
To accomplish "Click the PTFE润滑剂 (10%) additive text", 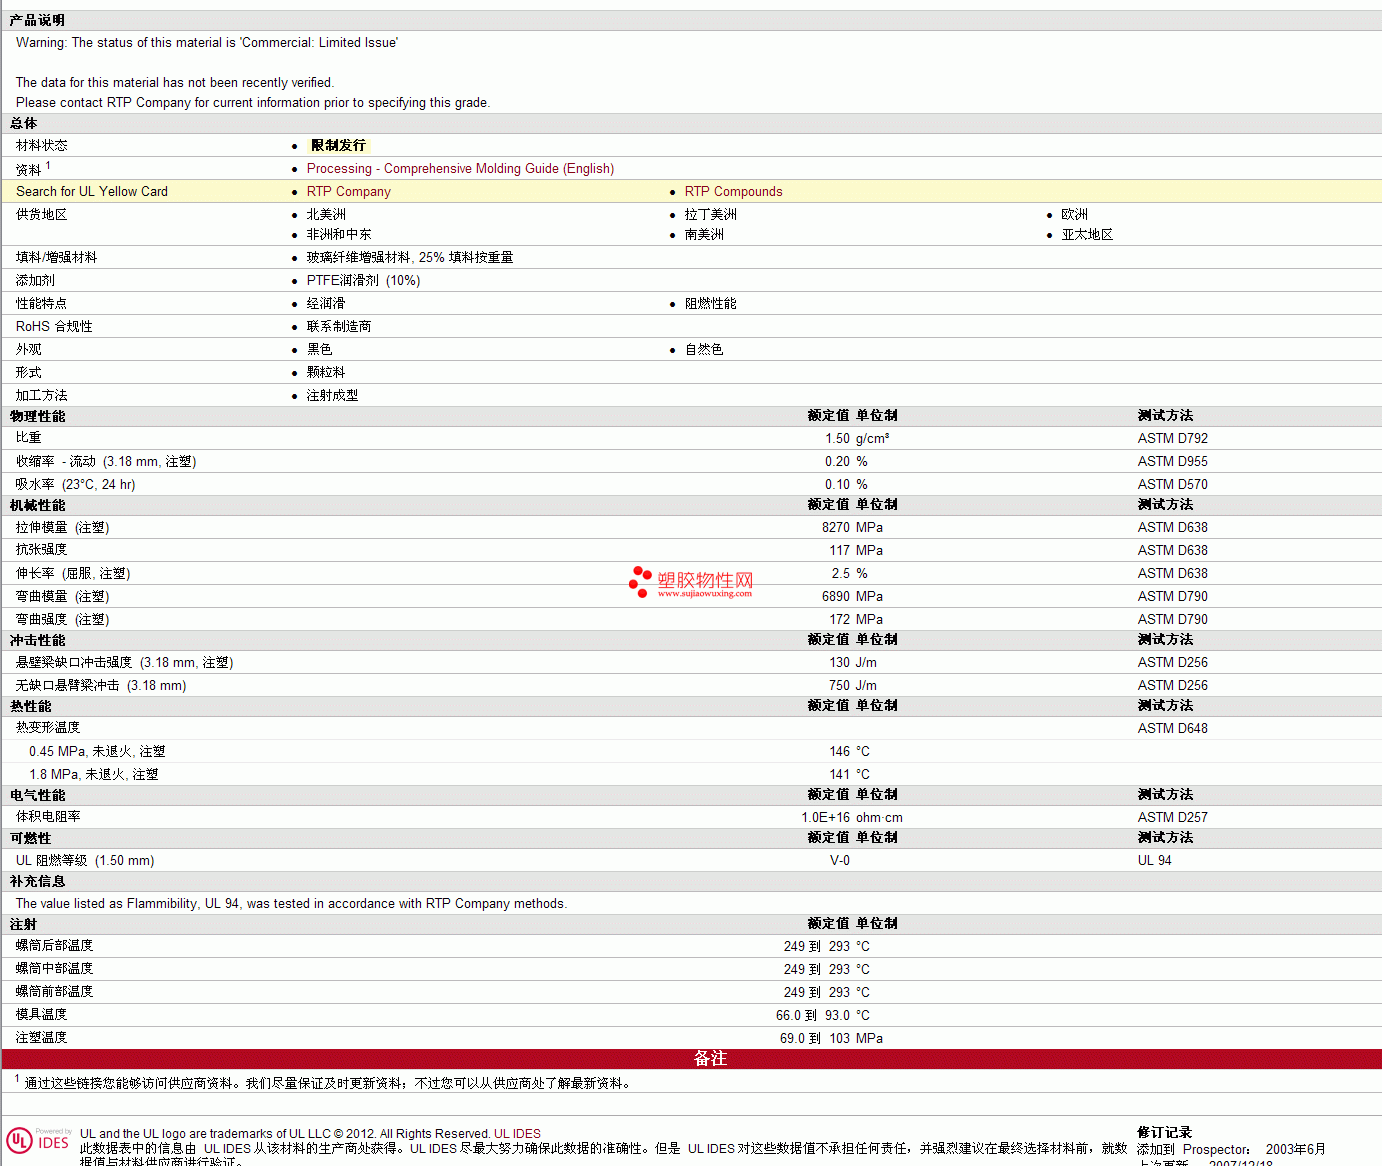I will (363, 281).
